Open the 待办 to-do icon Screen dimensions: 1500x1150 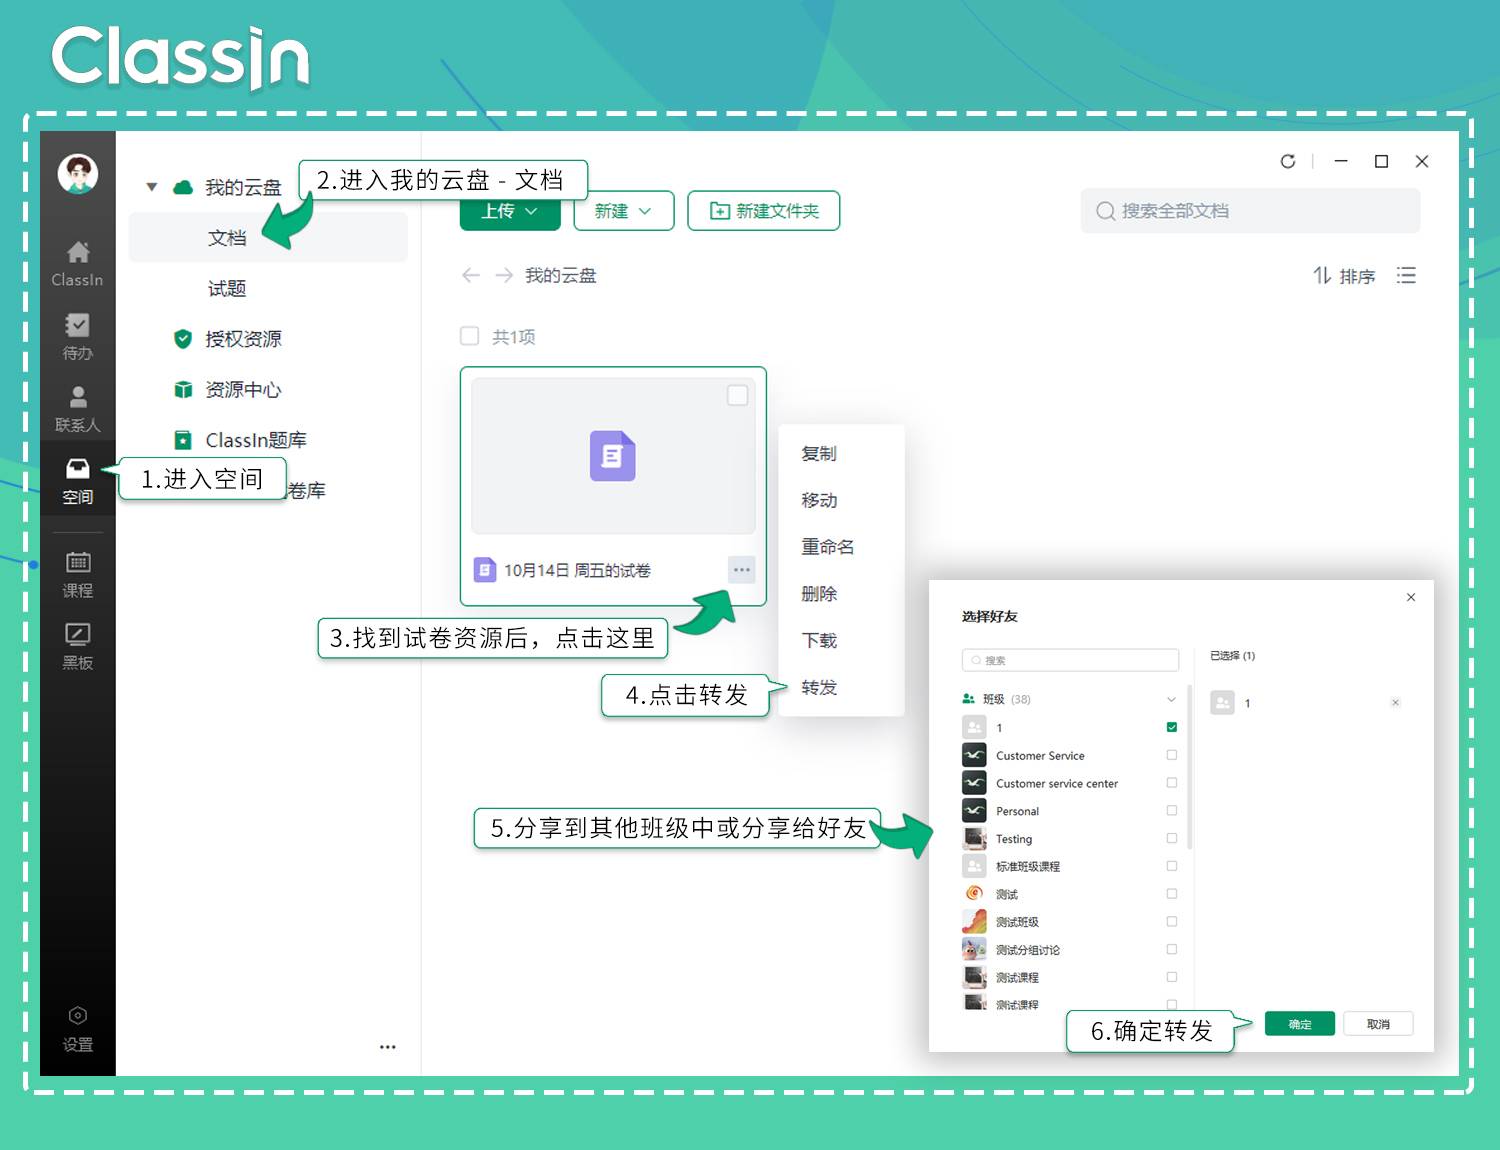tap(78, 325)
